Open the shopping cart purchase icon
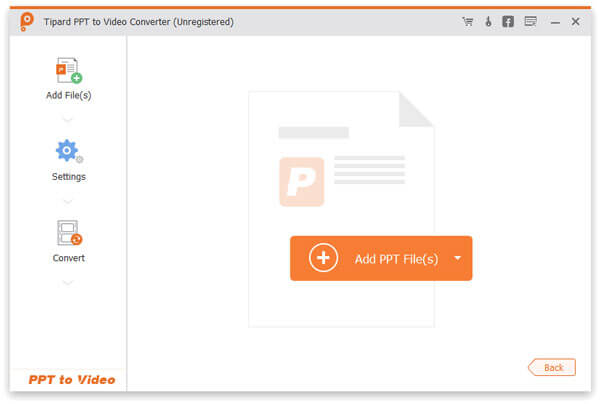Screen dimensions: 600x404 tap(468, 22)
